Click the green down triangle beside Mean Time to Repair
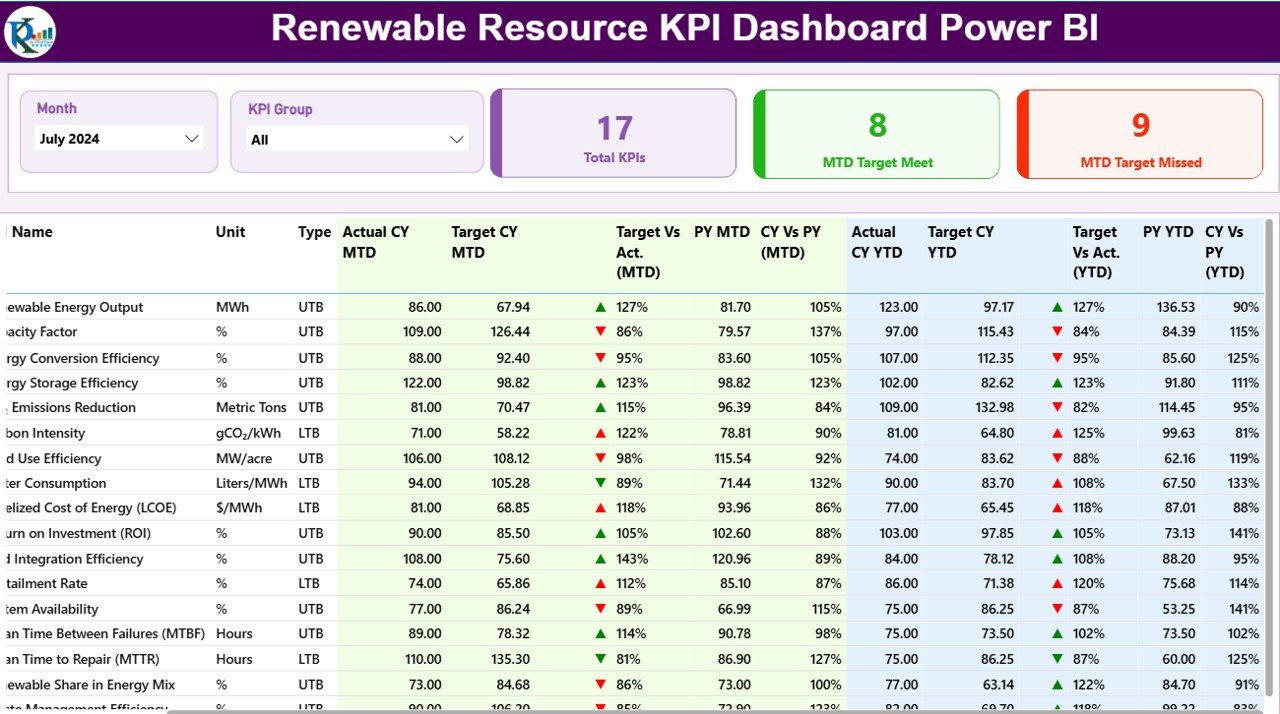Screen dimensions: 1280x714 point(600,658)
